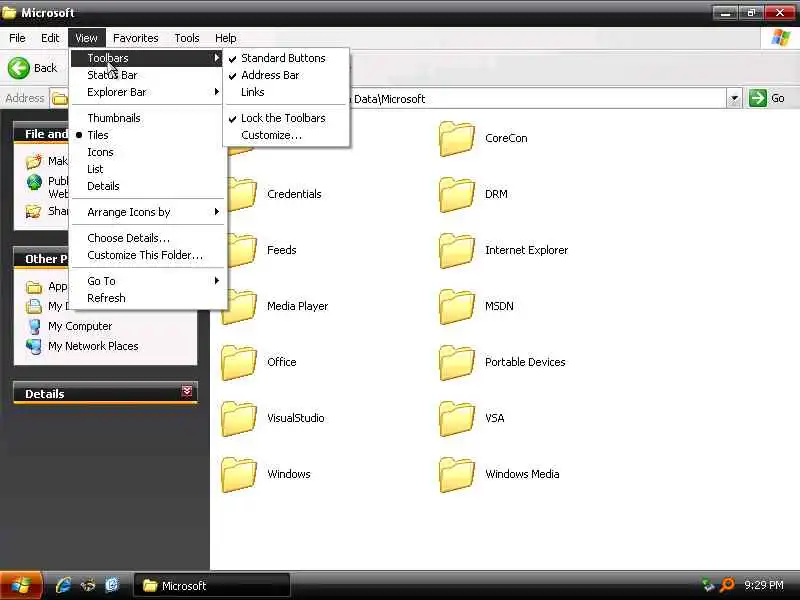Expand the Explorer Bar submenu
Image resolution: width=800 pixels, height=600 pixels.
tap(148, 92)
